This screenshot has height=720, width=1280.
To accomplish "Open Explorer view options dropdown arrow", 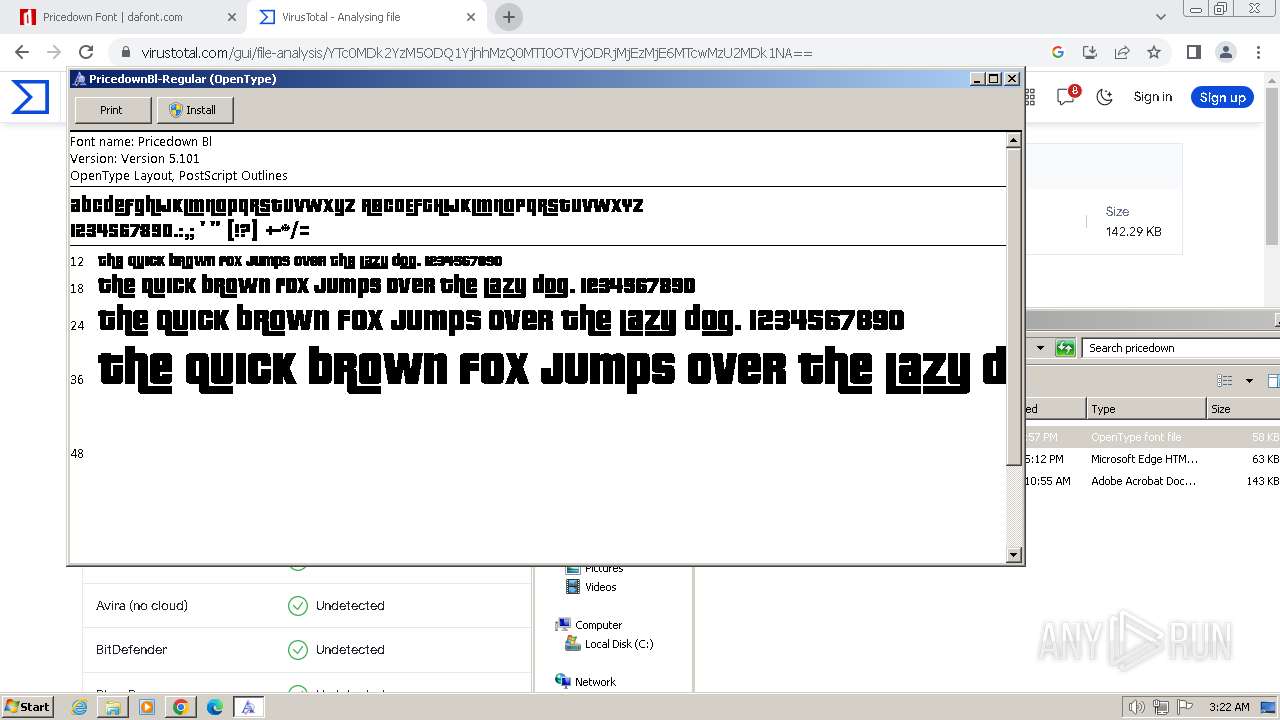I will pyautogui.click(x=1249, y=381).
